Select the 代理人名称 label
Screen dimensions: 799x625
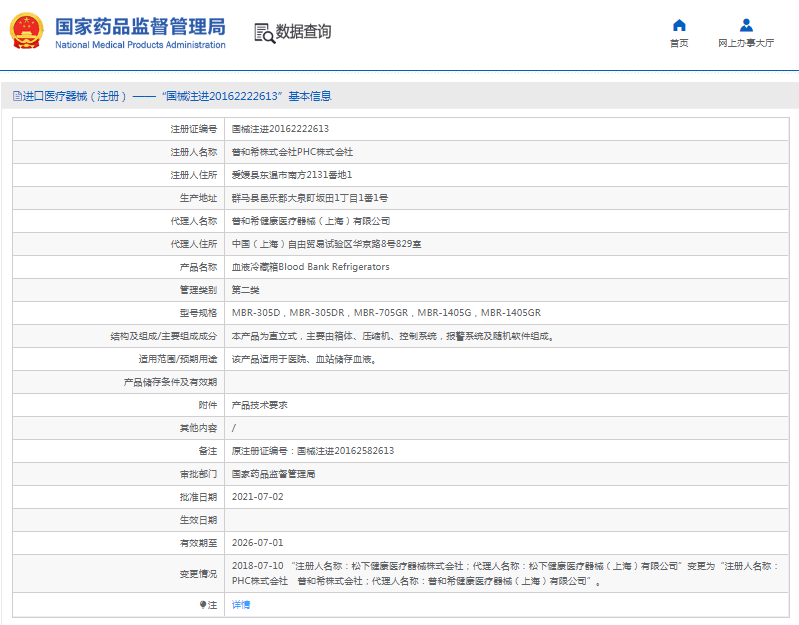(194, 221)
